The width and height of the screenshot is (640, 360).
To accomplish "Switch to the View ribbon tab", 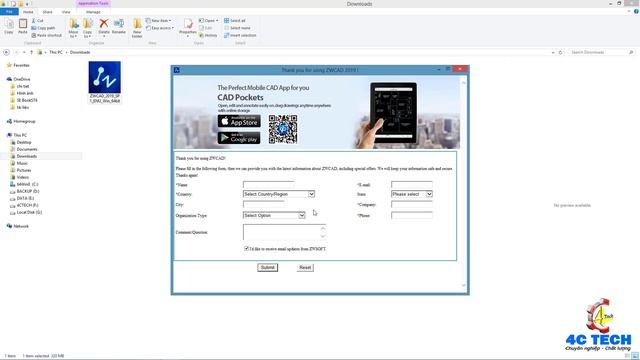I will [x=66, y=12].
